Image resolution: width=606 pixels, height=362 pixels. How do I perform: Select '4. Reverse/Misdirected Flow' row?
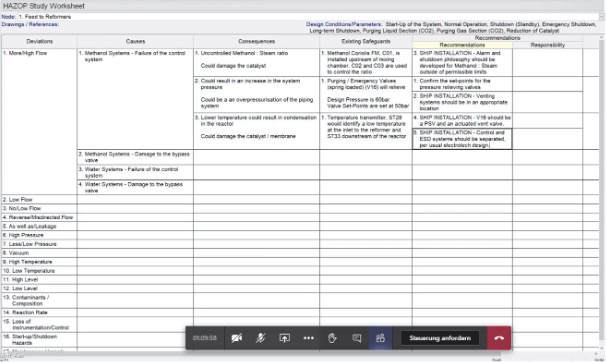tap(39, 217)
